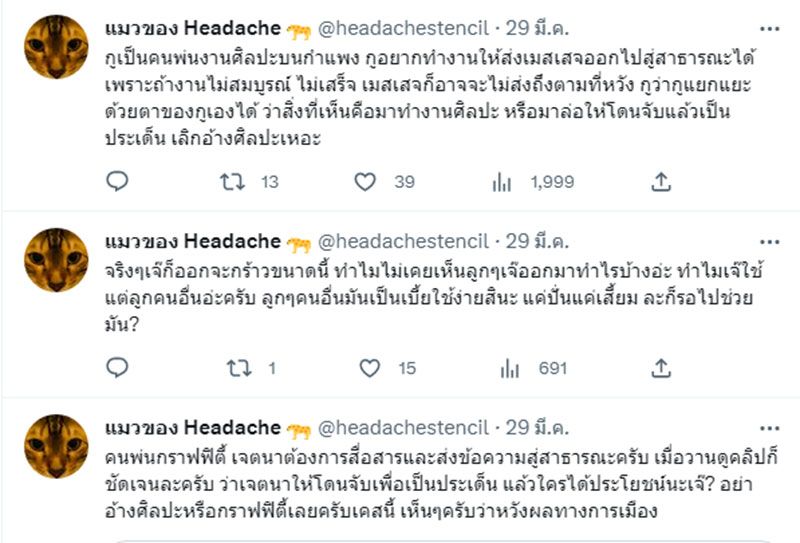Open more options on tweet starting "จริงๆเจ๊ก็ออกจะกร้าว"
800x543 pixels.
click(764, 239)
